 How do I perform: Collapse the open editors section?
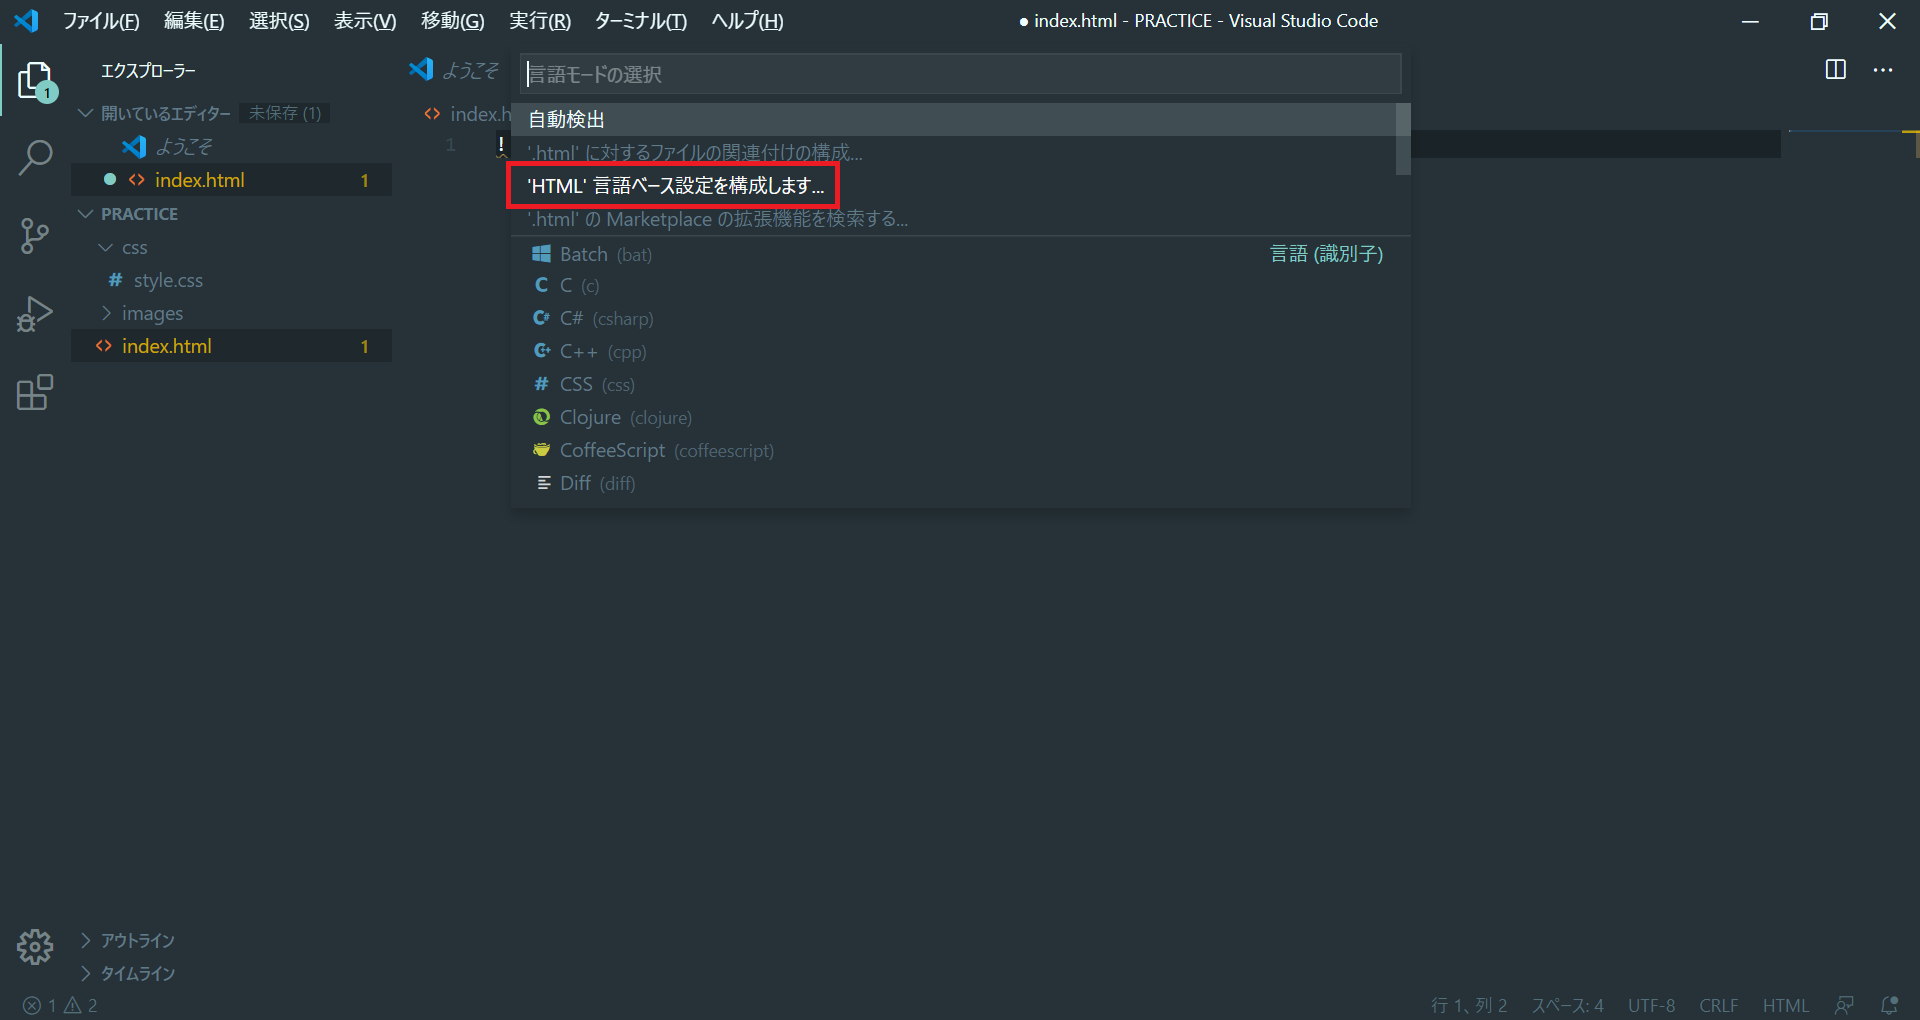point(86,113)
